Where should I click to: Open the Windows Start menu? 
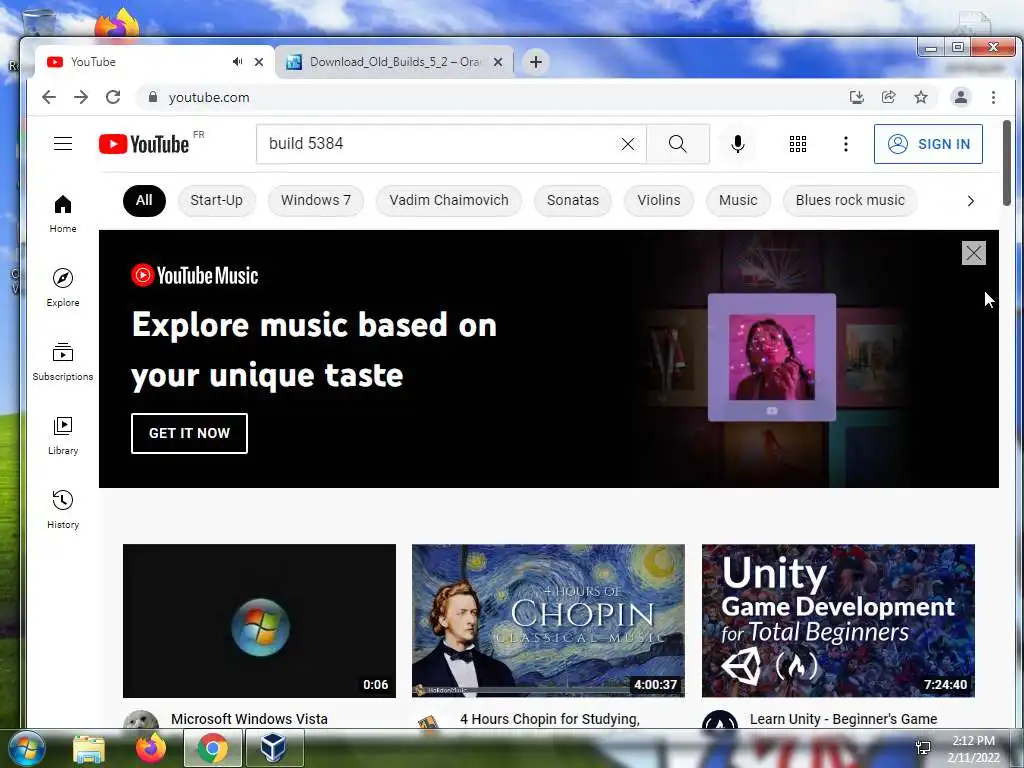[27, 748]
